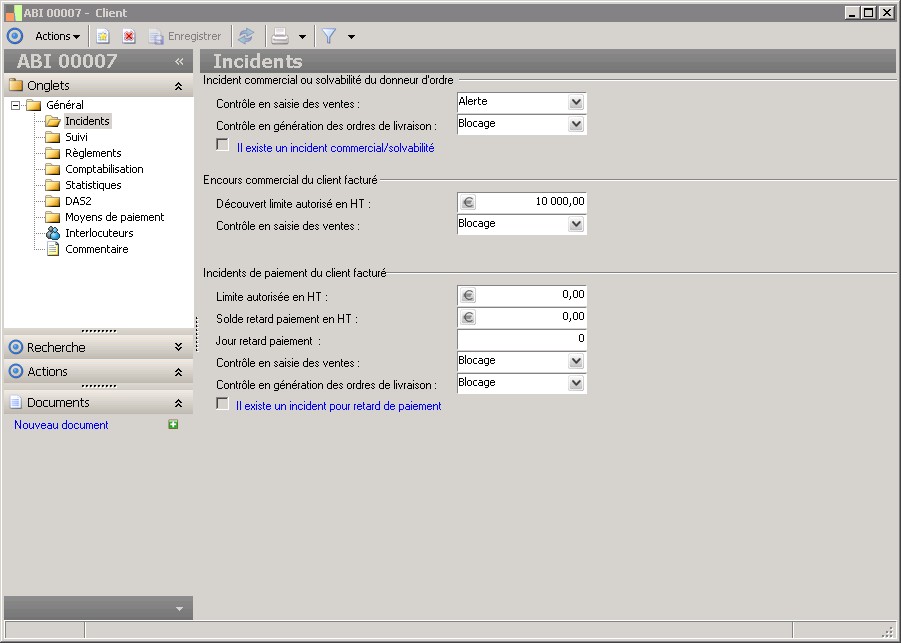Open paiement saisie des ventes Blocage dropdown
Screen dimensions: 901x643
[576, 361]
